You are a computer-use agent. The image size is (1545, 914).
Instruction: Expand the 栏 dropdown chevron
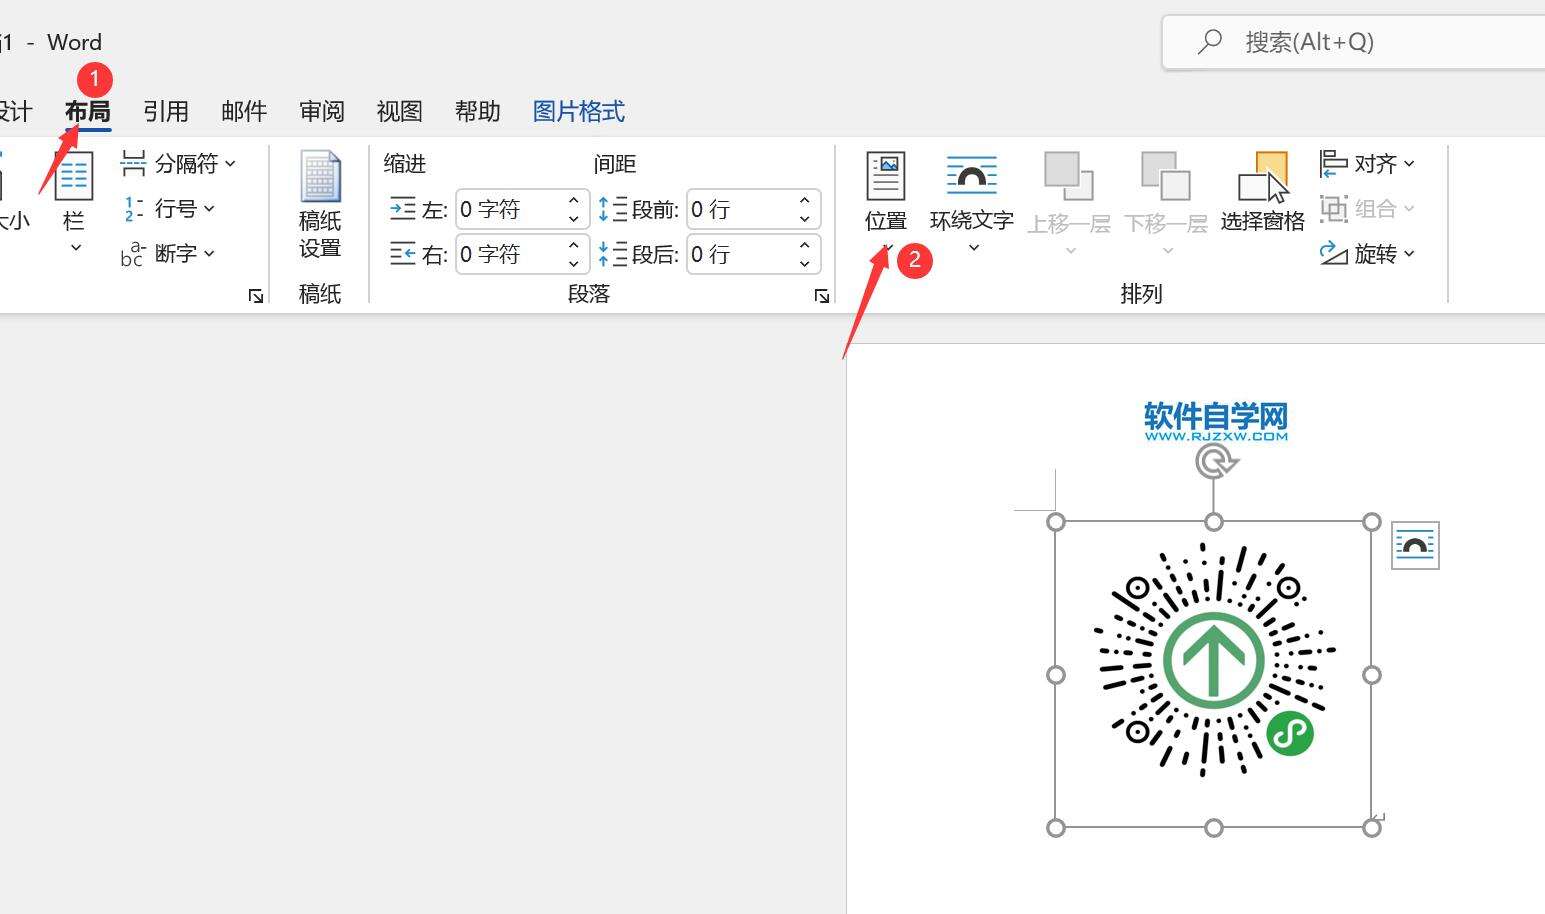75,247
